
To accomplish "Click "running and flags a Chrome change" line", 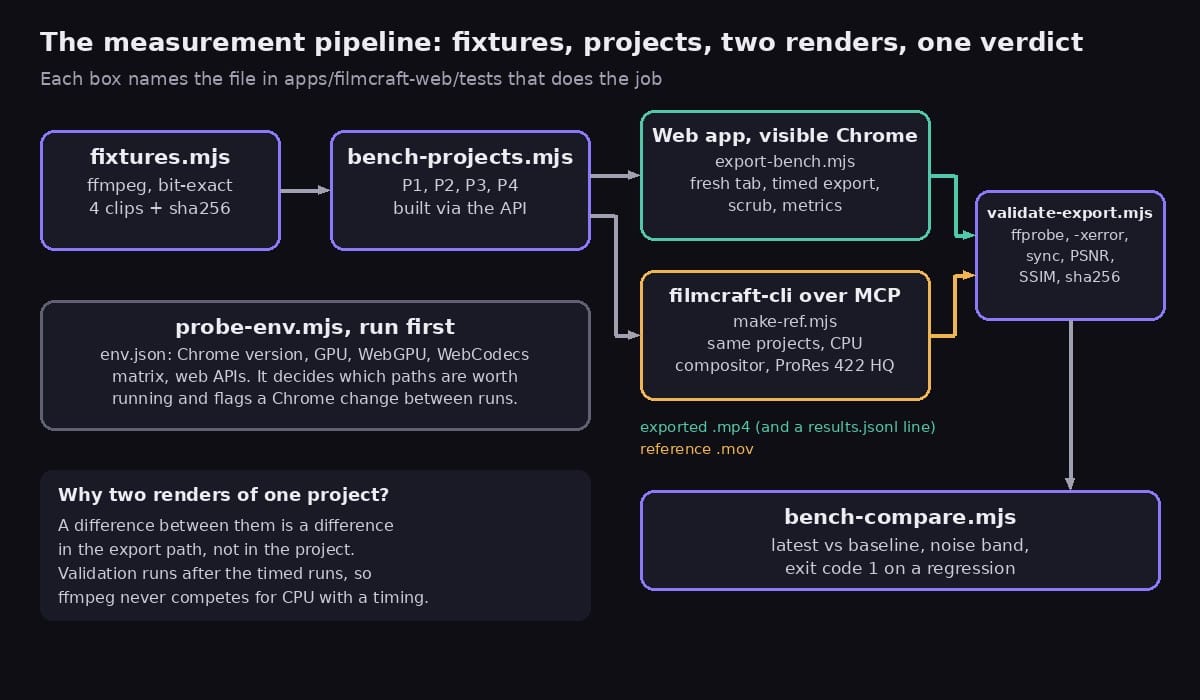I will (315, 399).
